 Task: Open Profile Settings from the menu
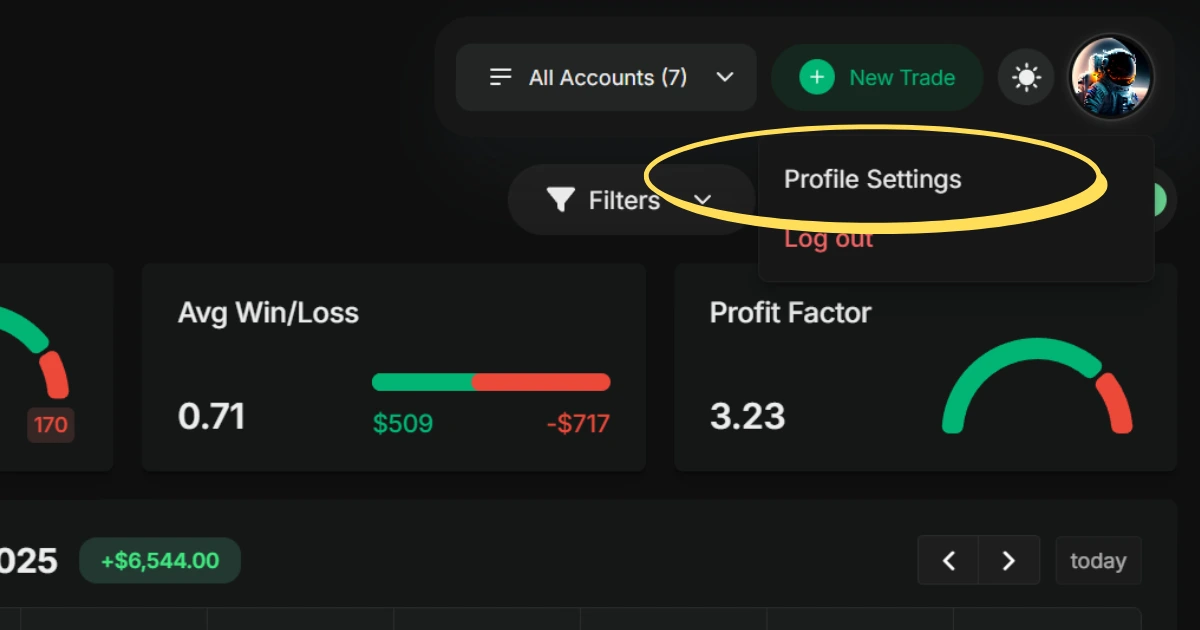(872, 179)
